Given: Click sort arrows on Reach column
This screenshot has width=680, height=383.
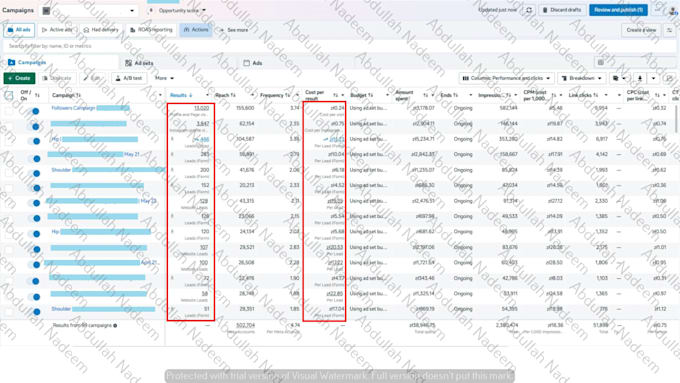Looking at the screenshot, I should 233,95.
